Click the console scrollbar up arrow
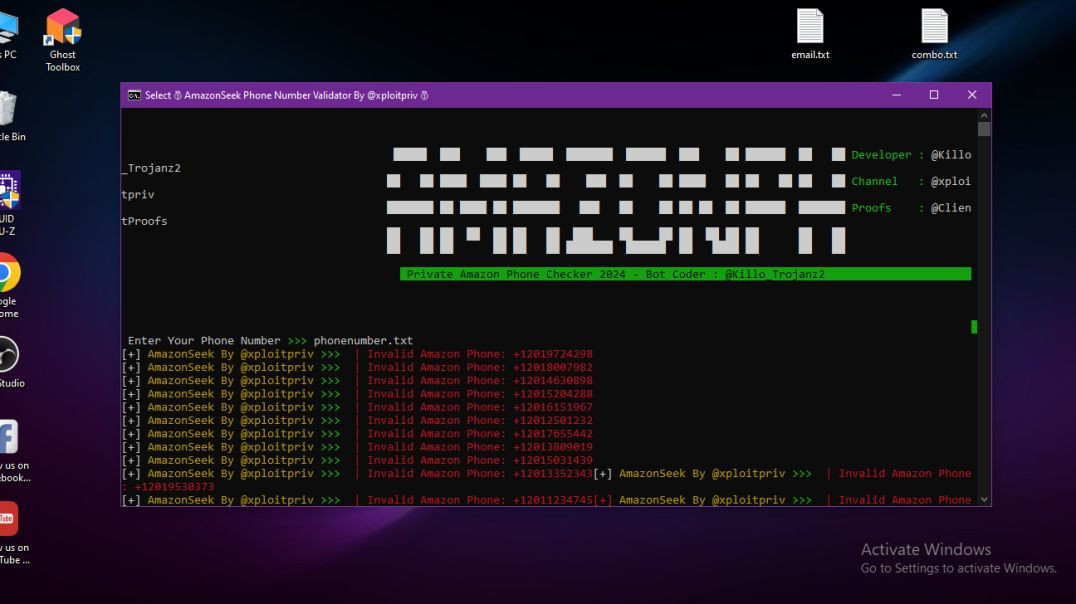The width and height of the screenshot is (1076, 604). pyautogui.click(x=984, y=115)
